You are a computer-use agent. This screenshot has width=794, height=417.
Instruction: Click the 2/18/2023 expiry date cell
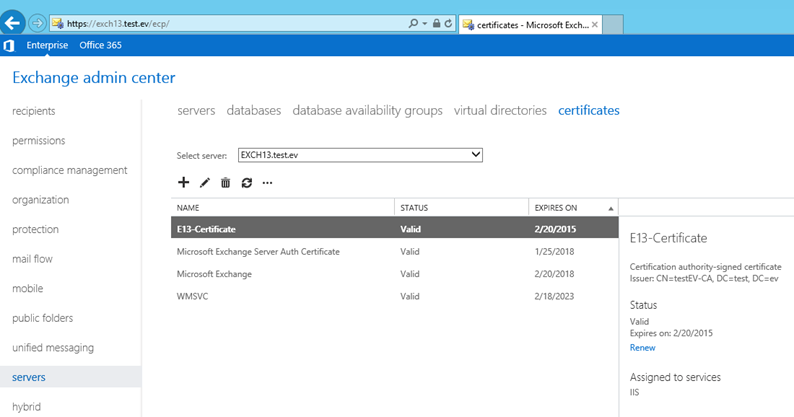(x=554, y=296)
